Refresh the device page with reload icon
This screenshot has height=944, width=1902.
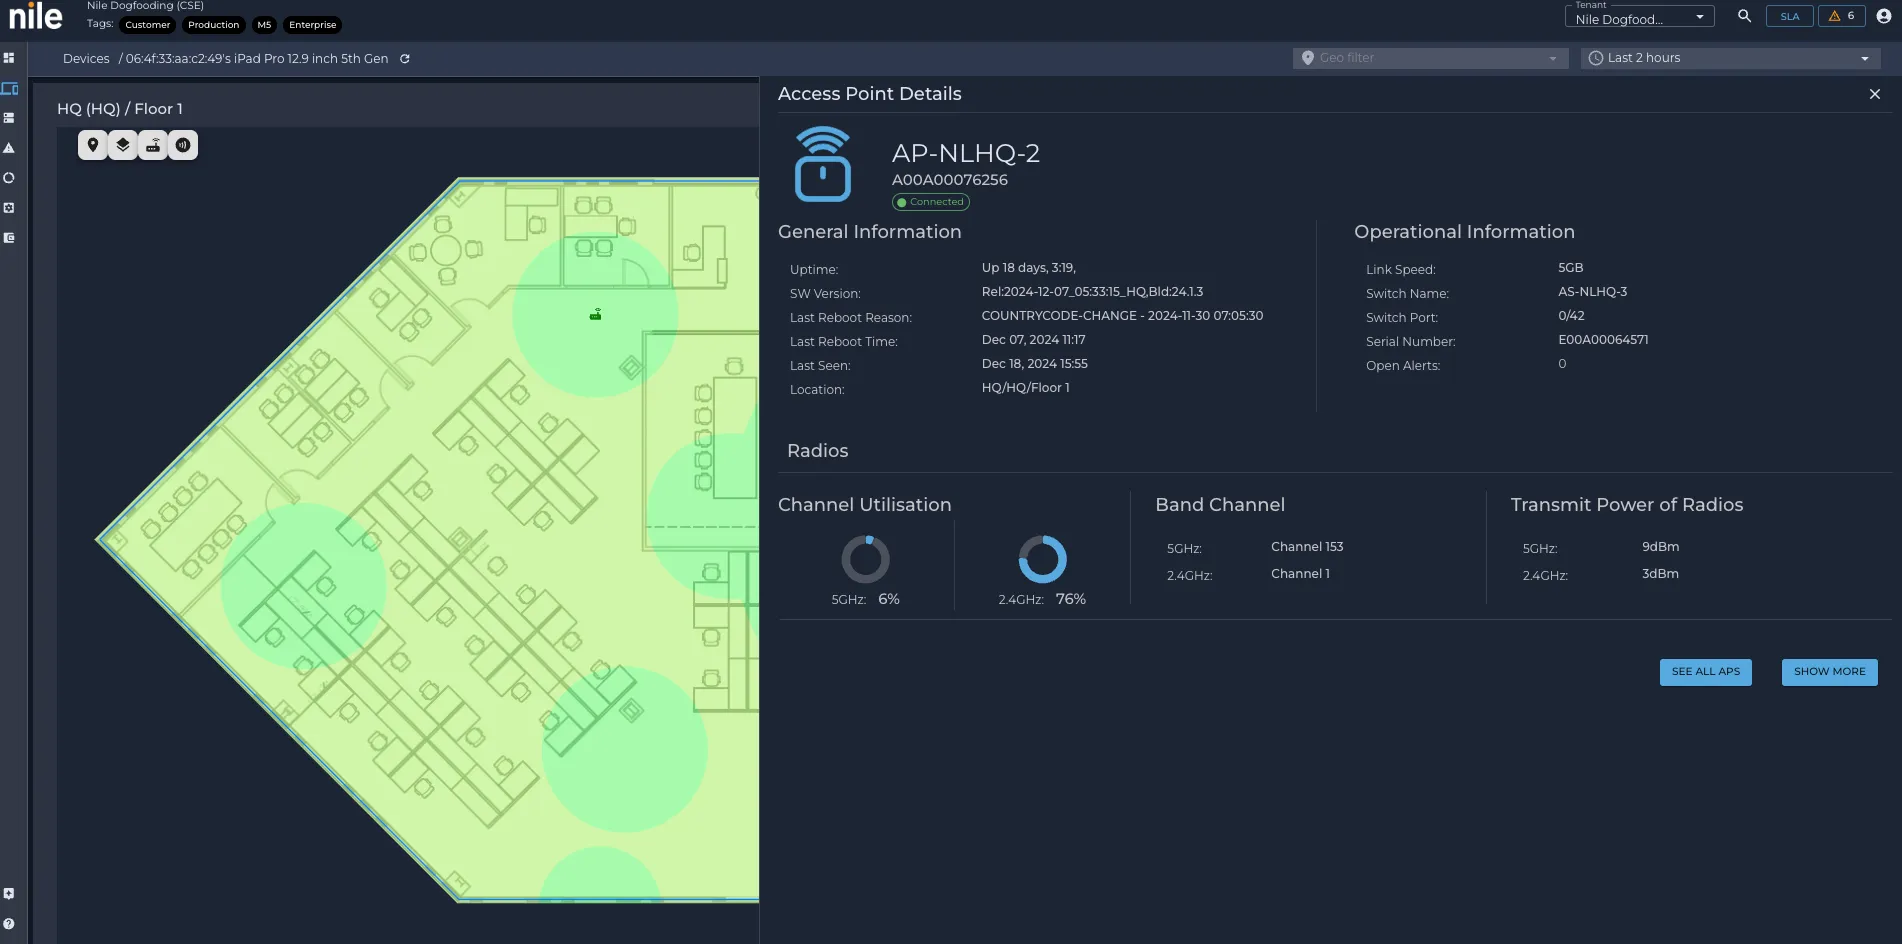(405, 59)
